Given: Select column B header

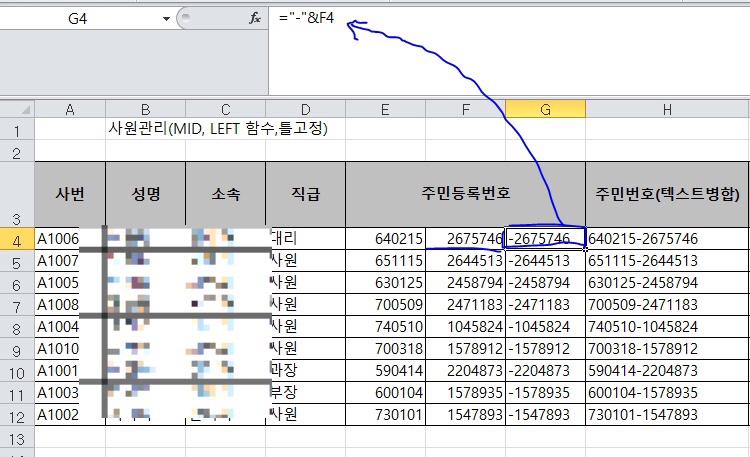Looking at the screenshot, I should [145, 110].
